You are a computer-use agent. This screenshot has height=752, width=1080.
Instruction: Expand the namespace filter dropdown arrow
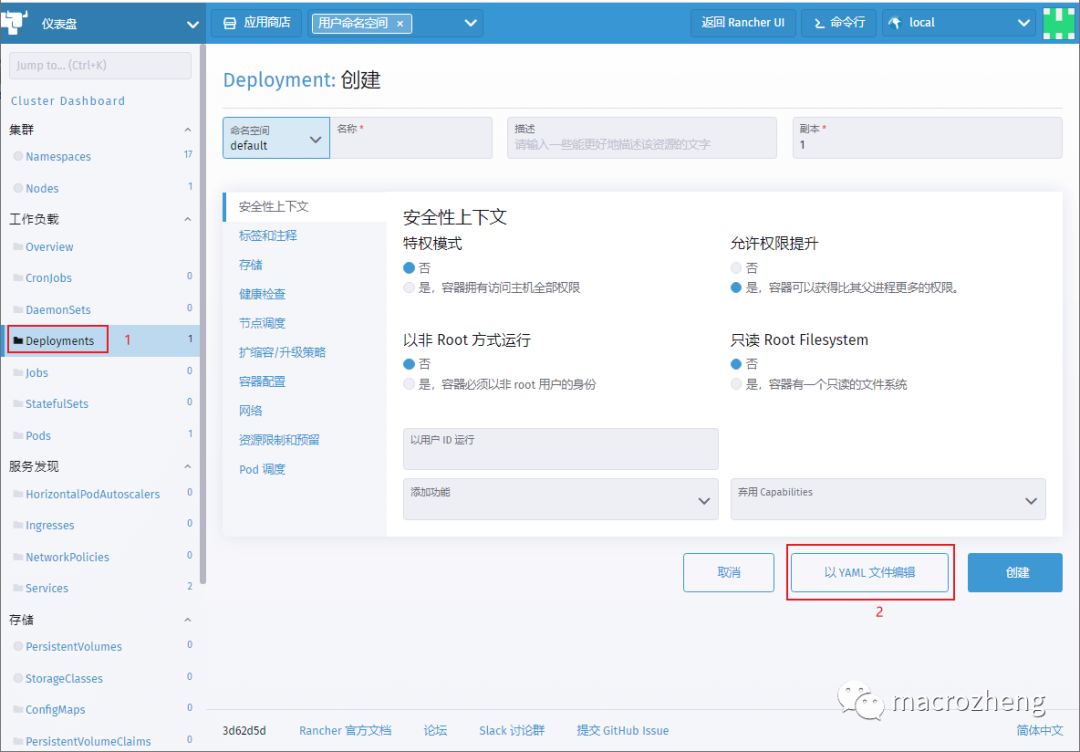(470, 23)
